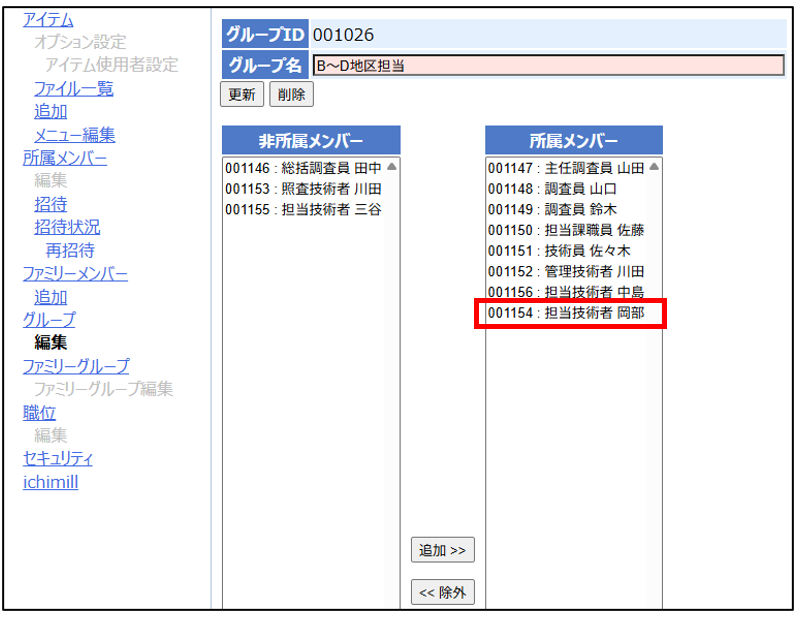The width and height of the screenshot is (808, 629).
Task: Select 001153 照査技術者 川田 entry
Action: 303,189
